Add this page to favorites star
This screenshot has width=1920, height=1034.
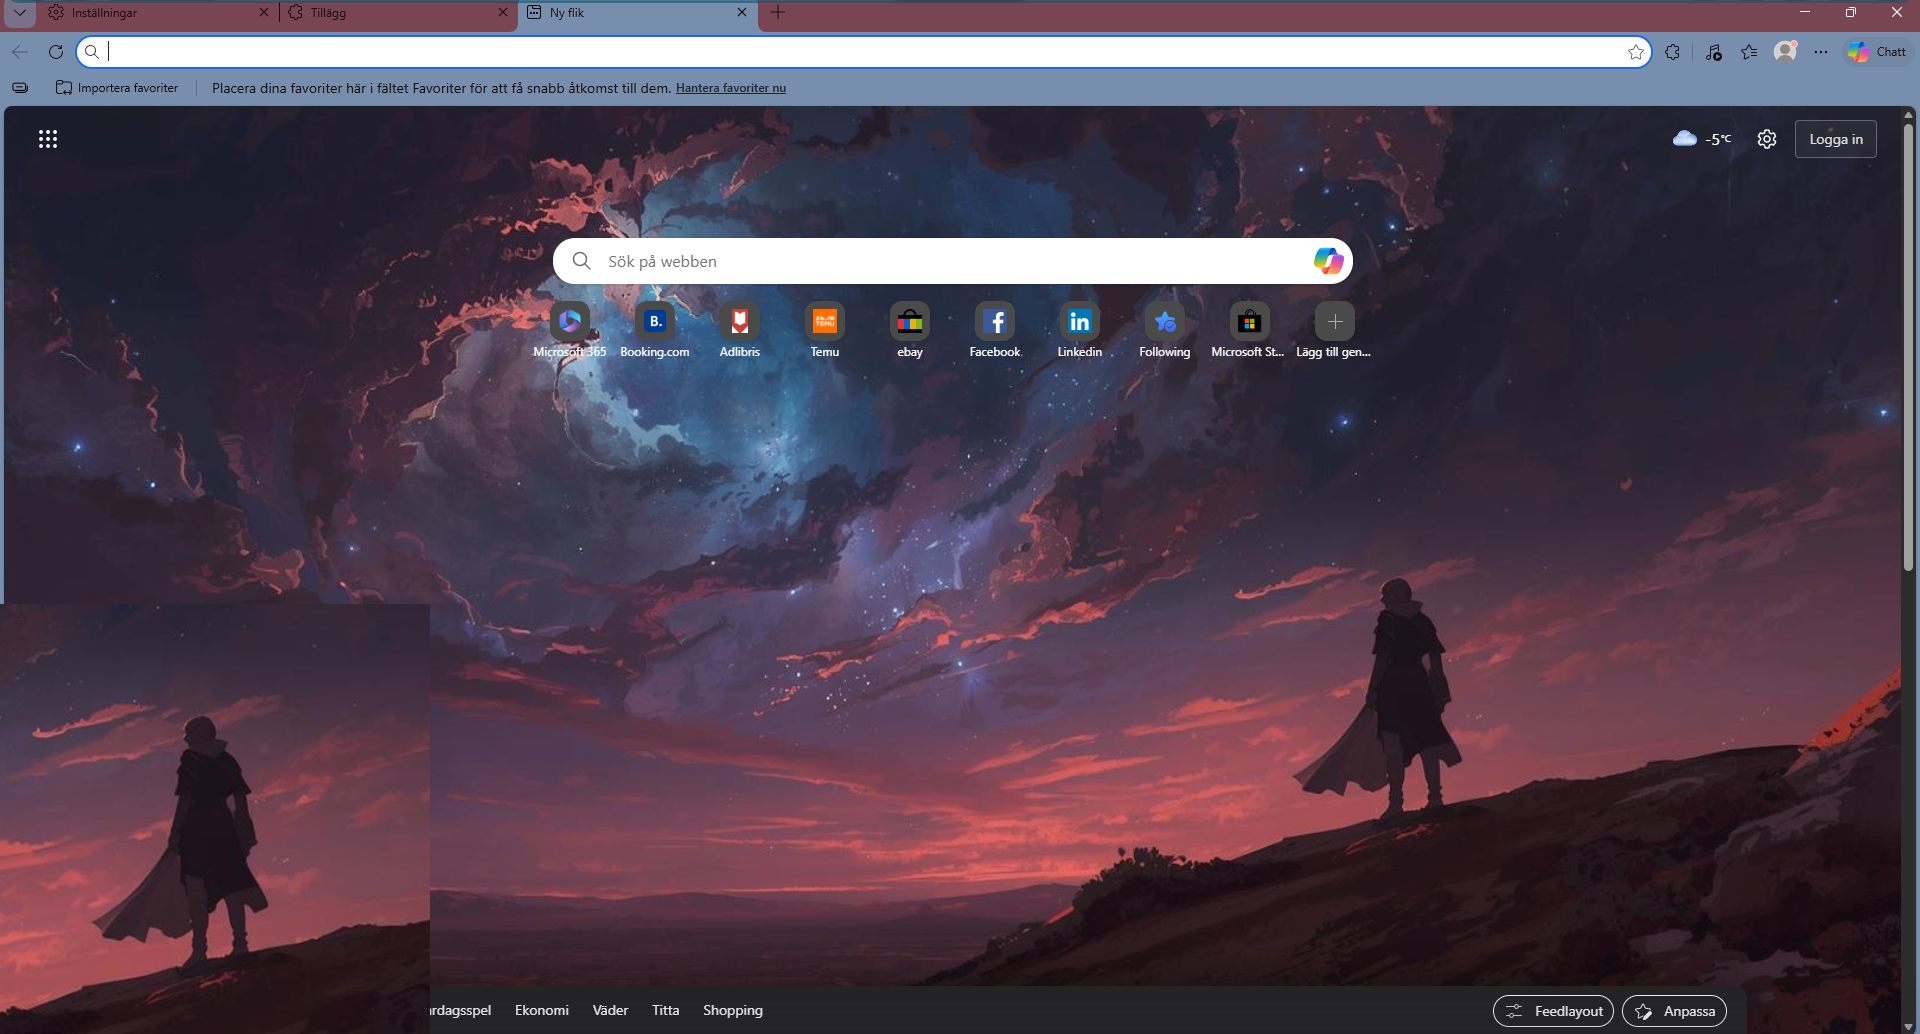1636,52
